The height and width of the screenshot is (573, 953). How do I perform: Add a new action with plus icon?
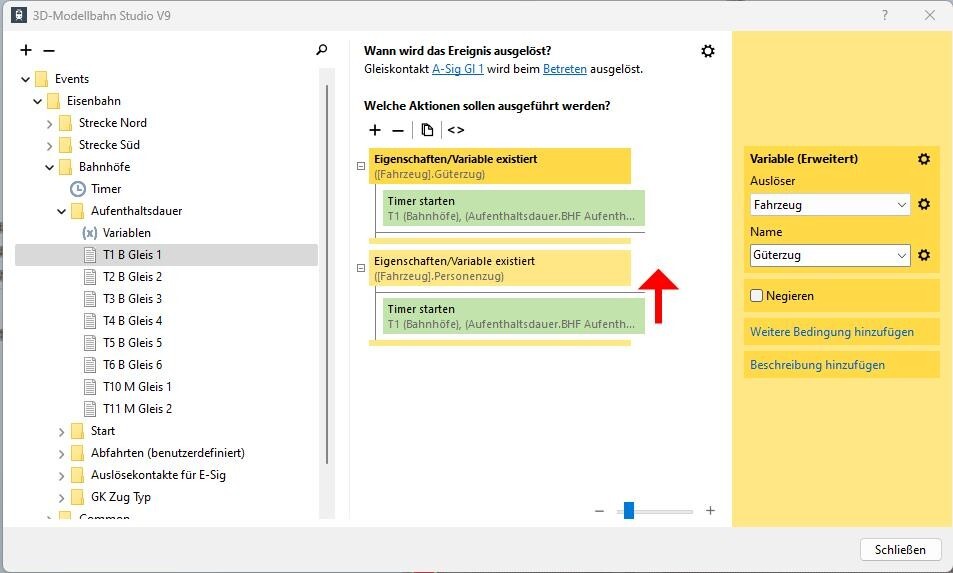click(x=375, y=129)
